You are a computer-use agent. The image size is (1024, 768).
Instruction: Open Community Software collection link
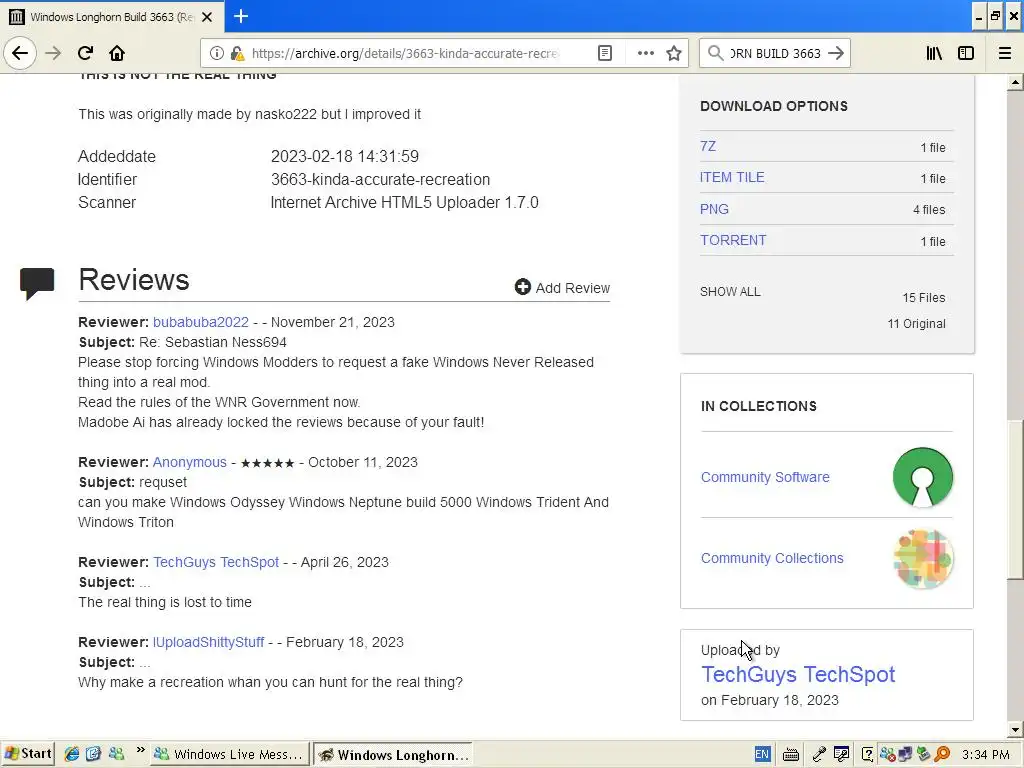click(765, 477)
